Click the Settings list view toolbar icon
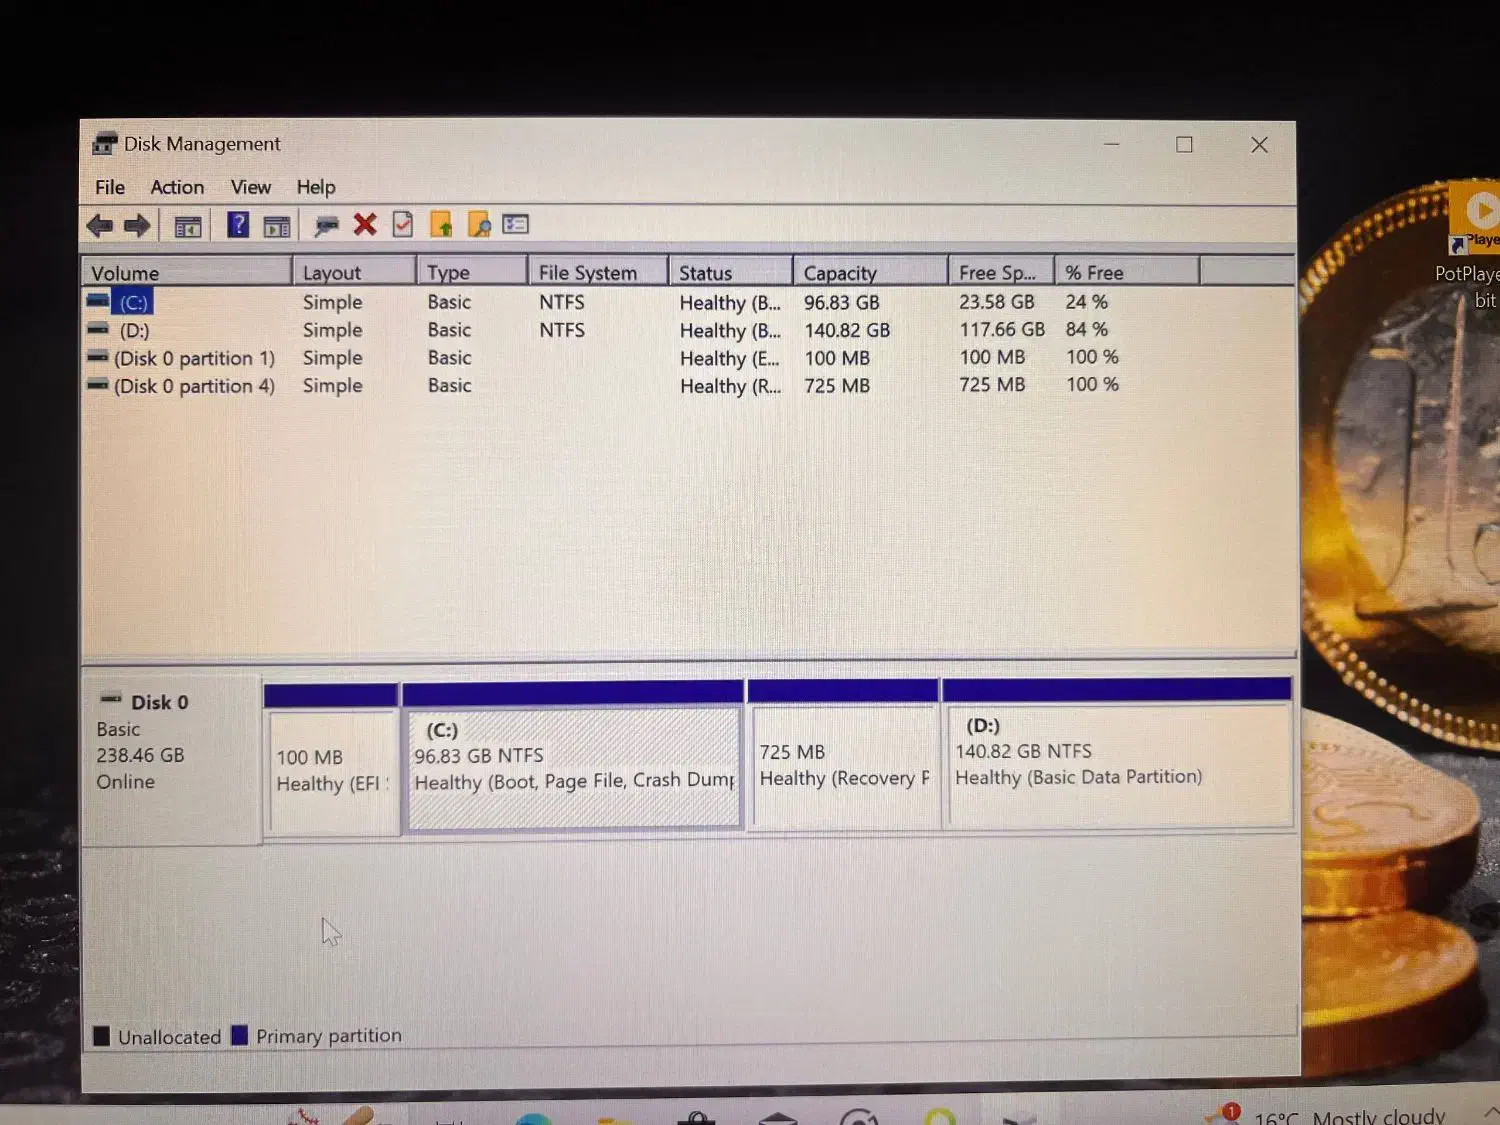The height and width of the screenshot is (1125, 1500). (516, 225)
